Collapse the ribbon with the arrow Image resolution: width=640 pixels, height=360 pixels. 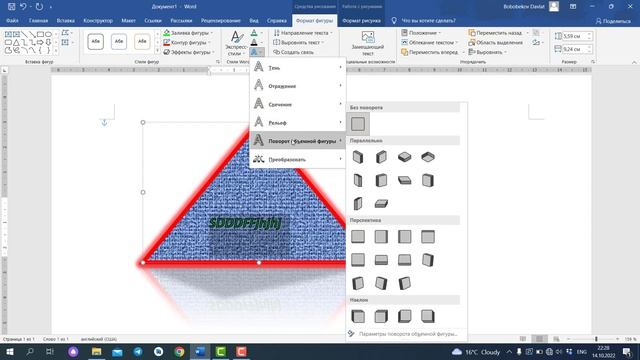[x=634, y=62]
